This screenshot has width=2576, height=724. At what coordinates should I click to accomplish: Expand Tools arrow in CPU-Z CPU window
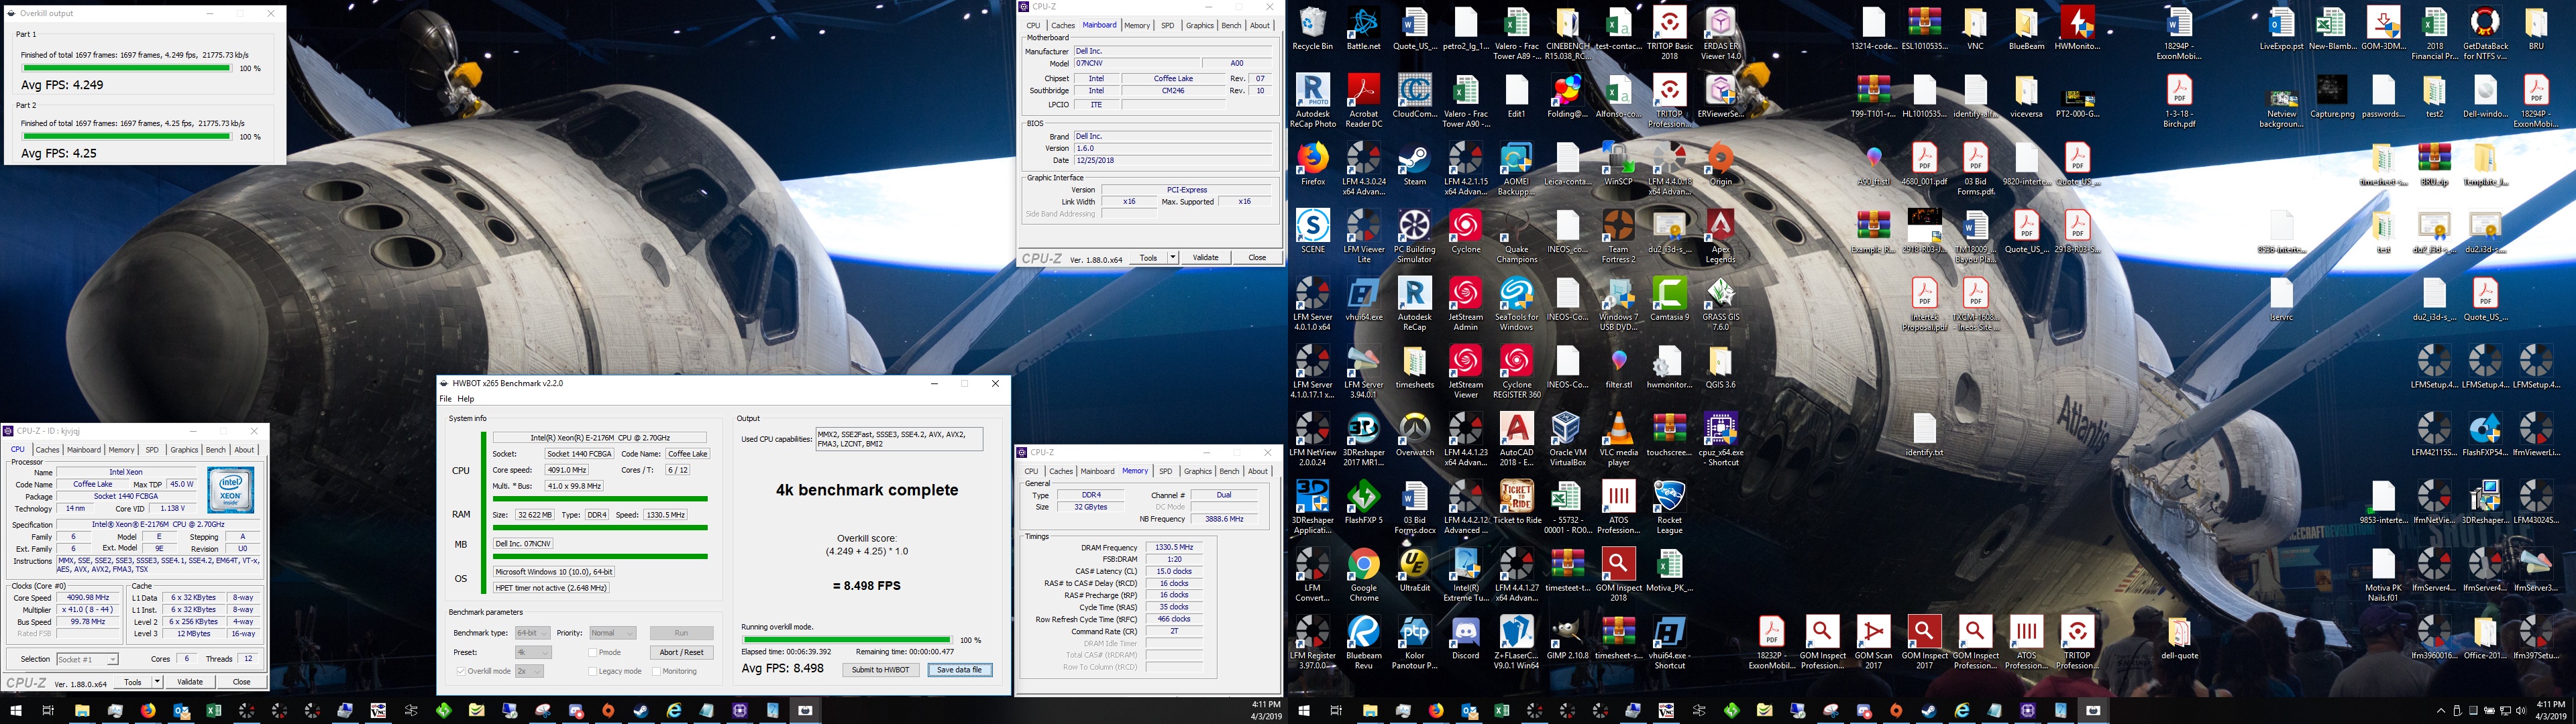[x=157, y=682]
